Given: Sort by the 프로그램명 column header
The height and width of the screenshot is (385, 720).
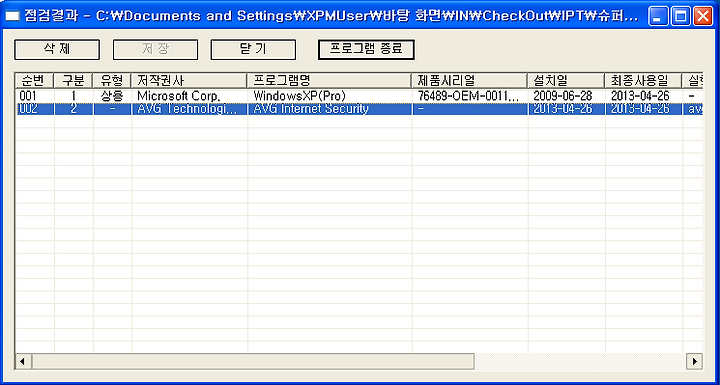Looking at the screenshot, I should tap(329, 80).
